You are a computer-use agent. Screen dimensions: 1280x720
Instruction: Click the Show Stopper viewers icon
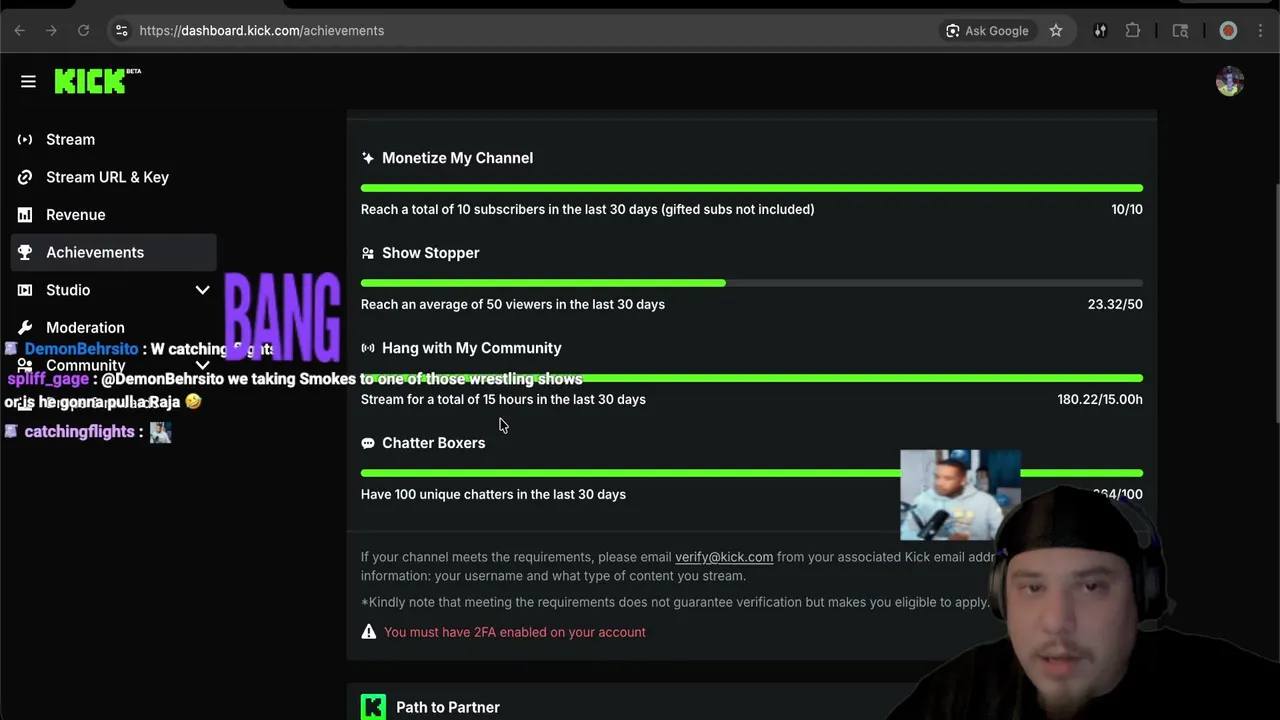click(368, 253)
